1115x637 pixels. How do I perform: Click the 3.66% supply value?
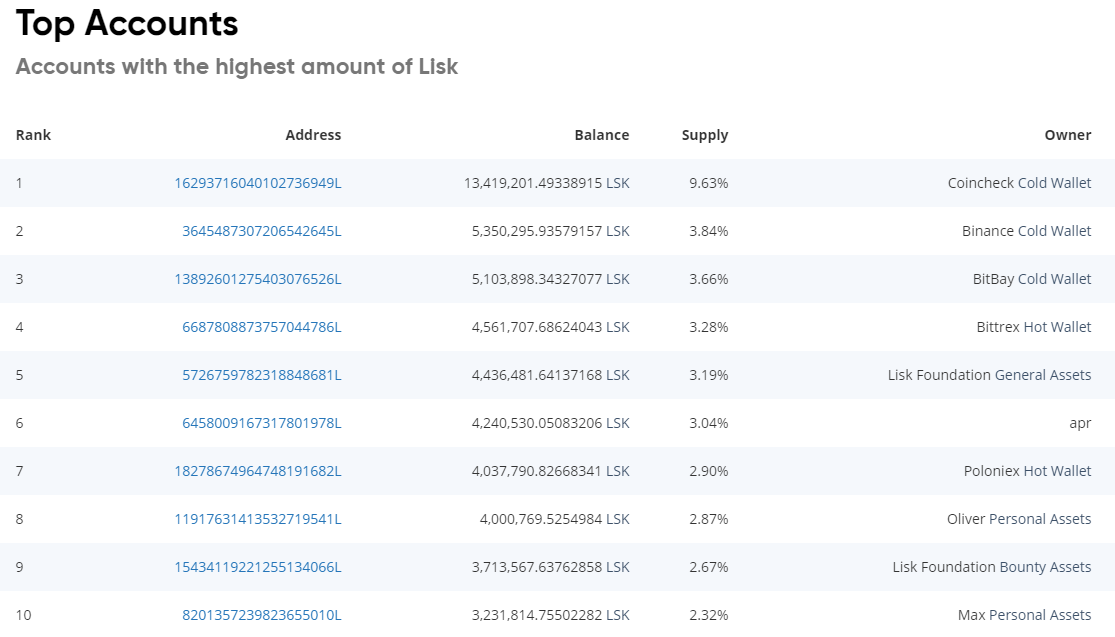(x=708, y=279)
